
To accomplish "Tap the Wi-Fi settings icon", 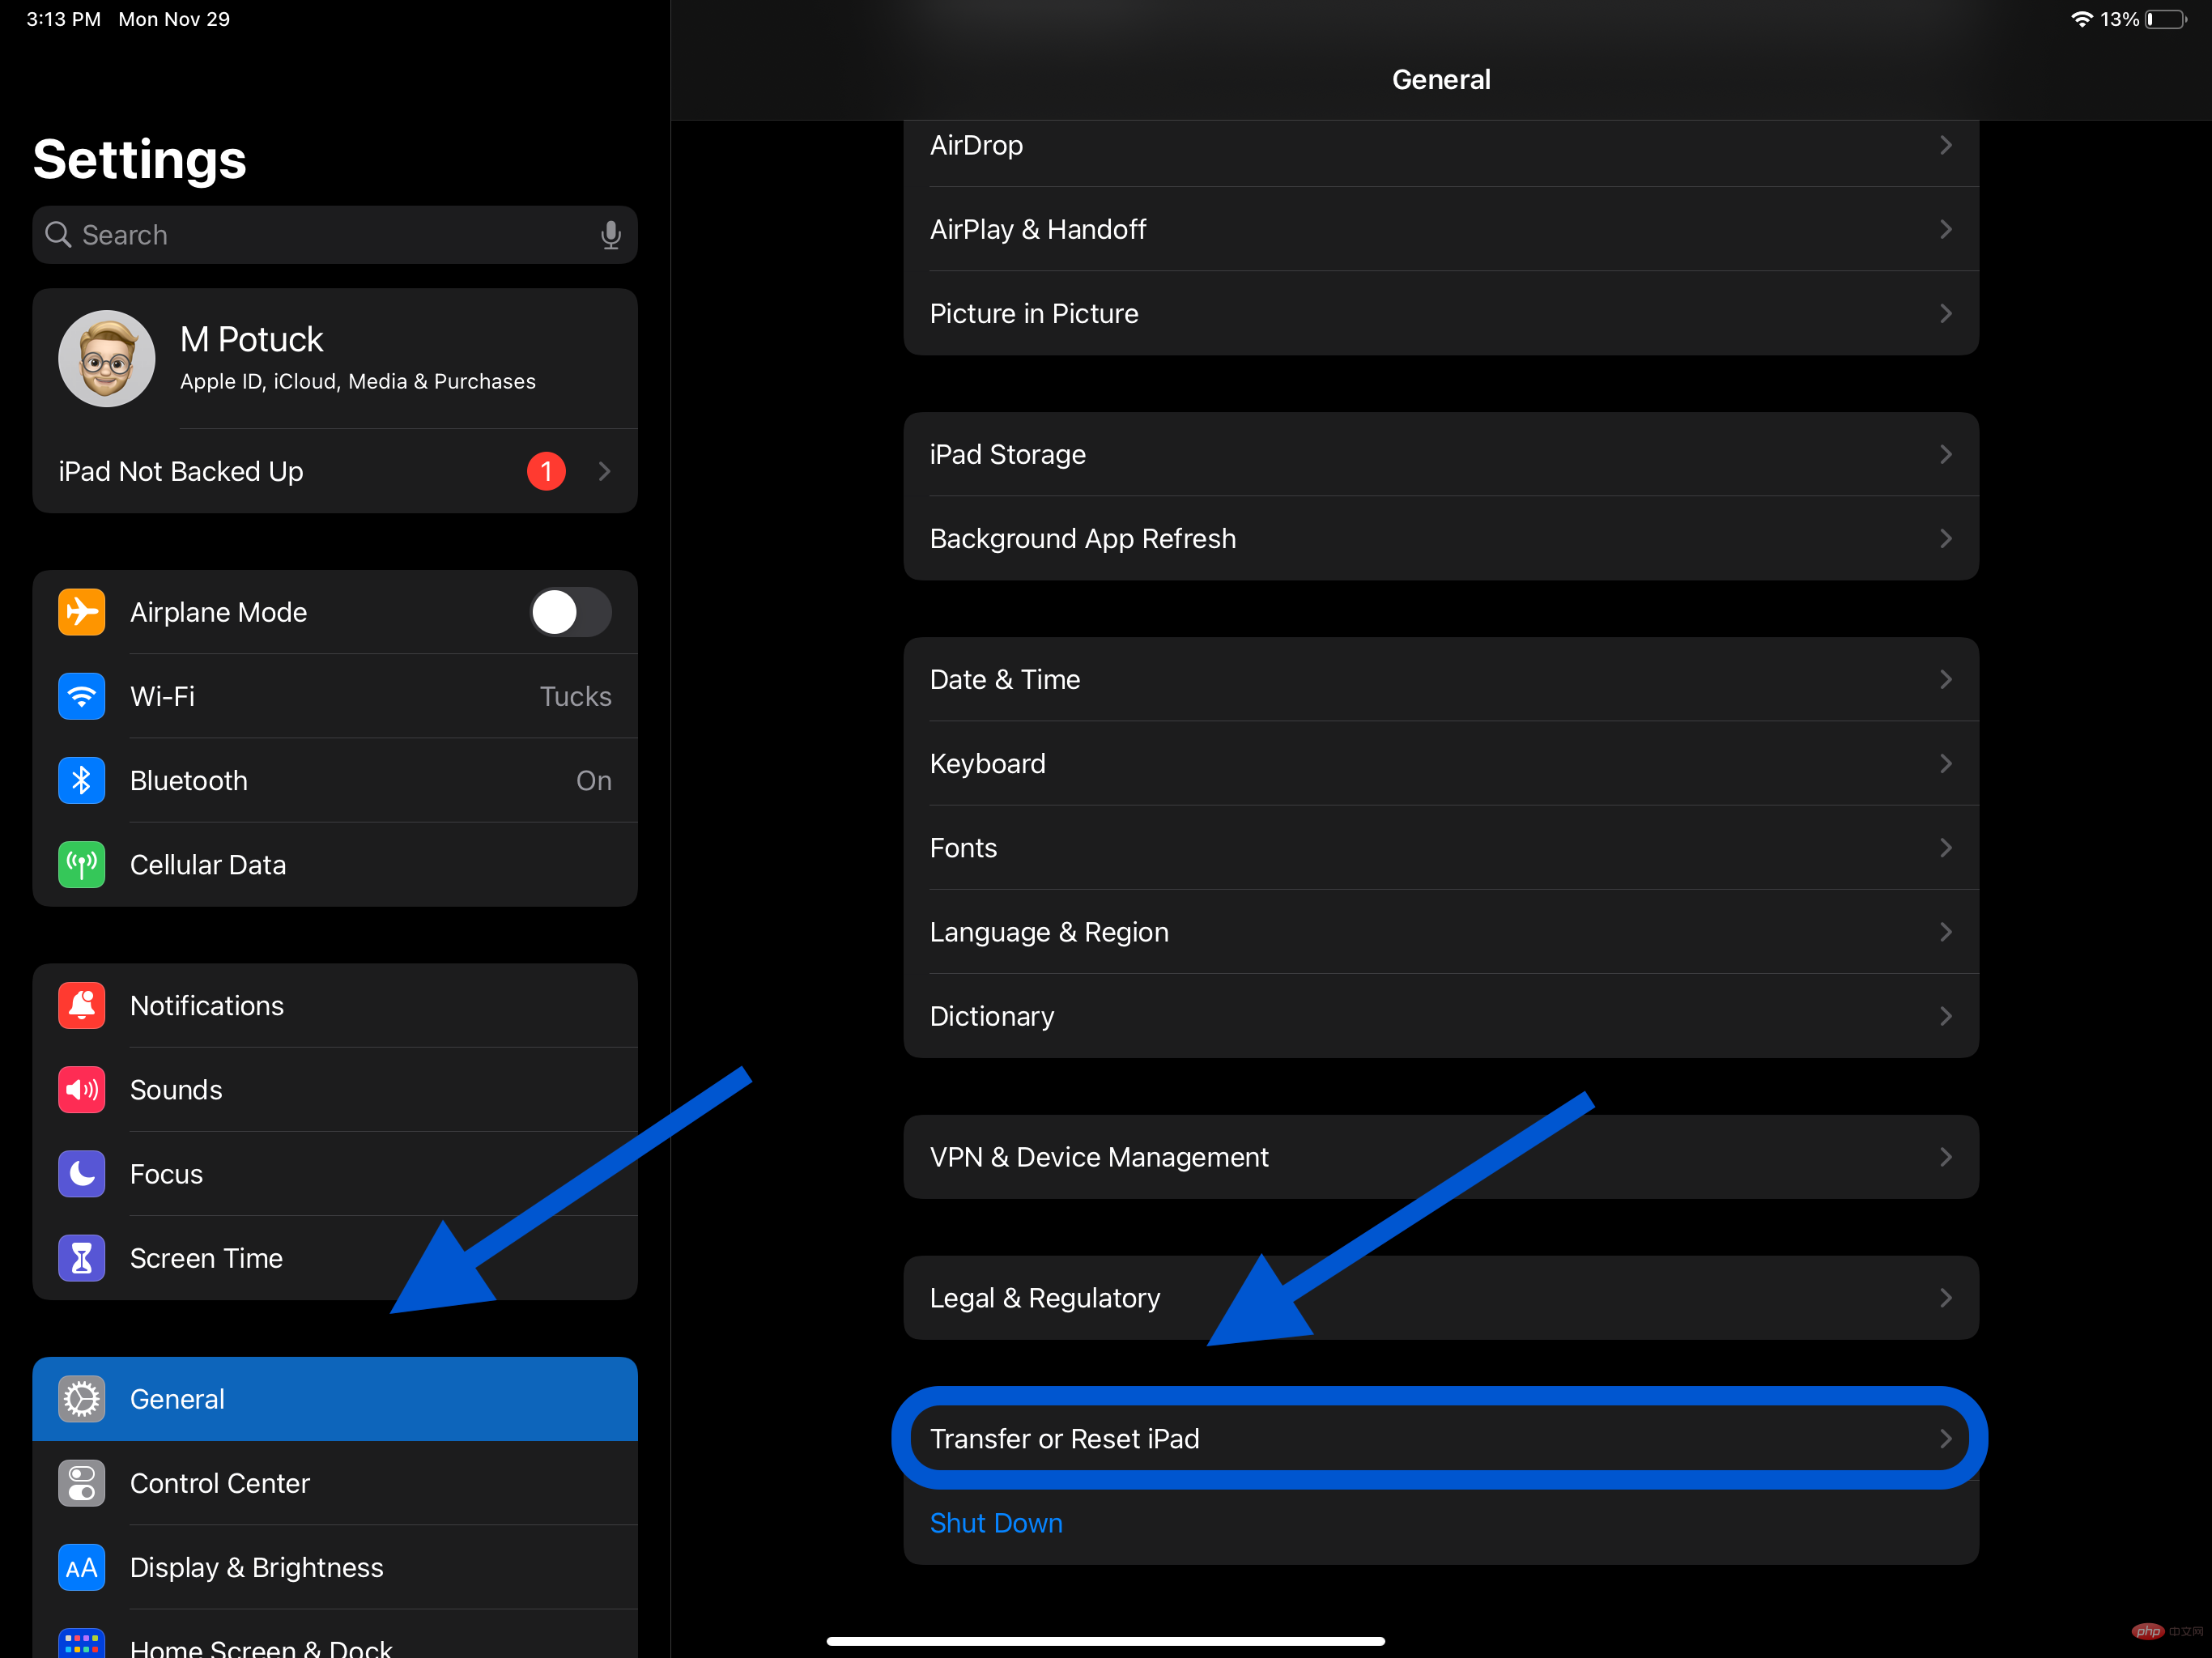I will point(83,695).
